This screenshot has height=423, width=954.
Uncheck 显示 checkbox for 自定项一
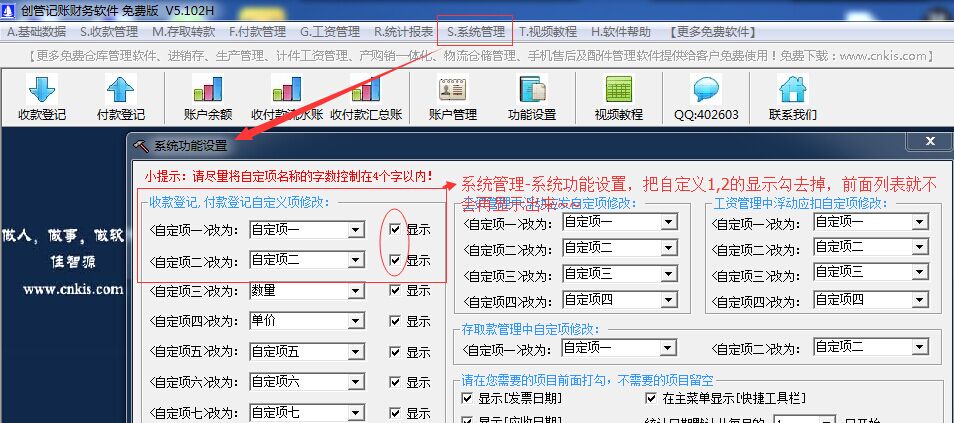pyautogui.click(x=396, y=229)
